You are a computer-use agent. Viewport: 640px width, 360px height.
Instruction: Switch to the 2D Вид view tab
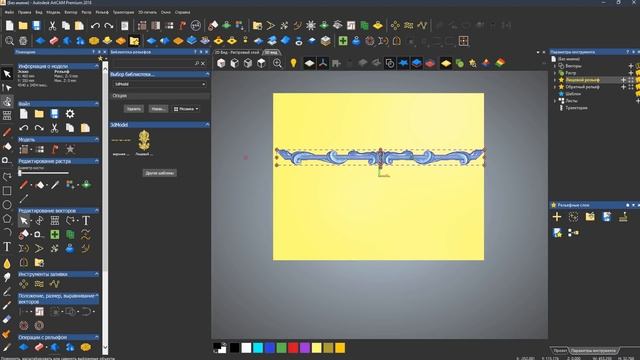click(238, 52)
